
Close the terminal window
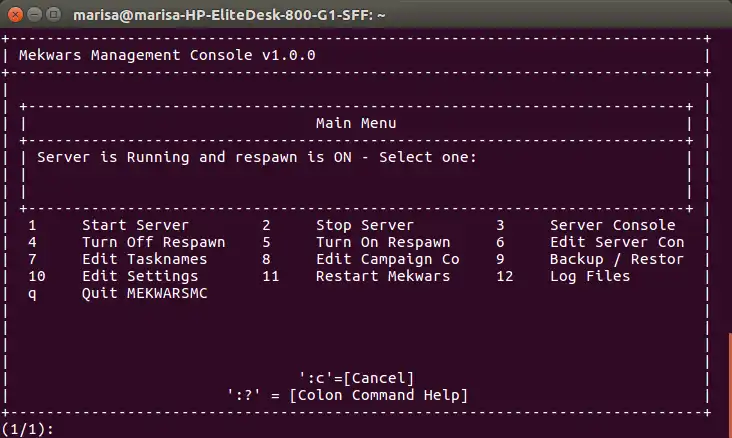point(13,14)
